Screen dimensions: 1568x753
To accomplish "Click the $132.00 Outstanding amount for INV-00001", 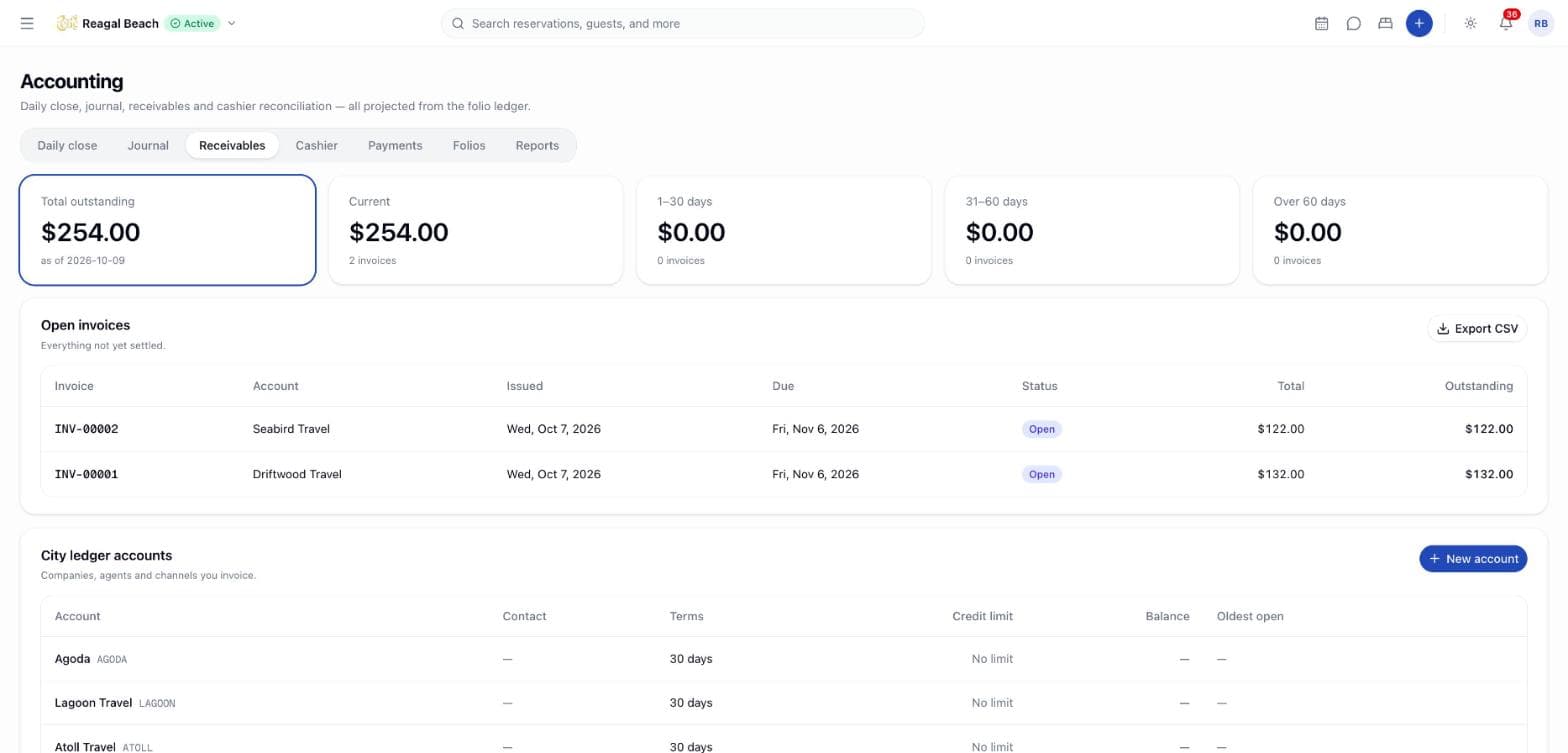I will pos(1488,474).
